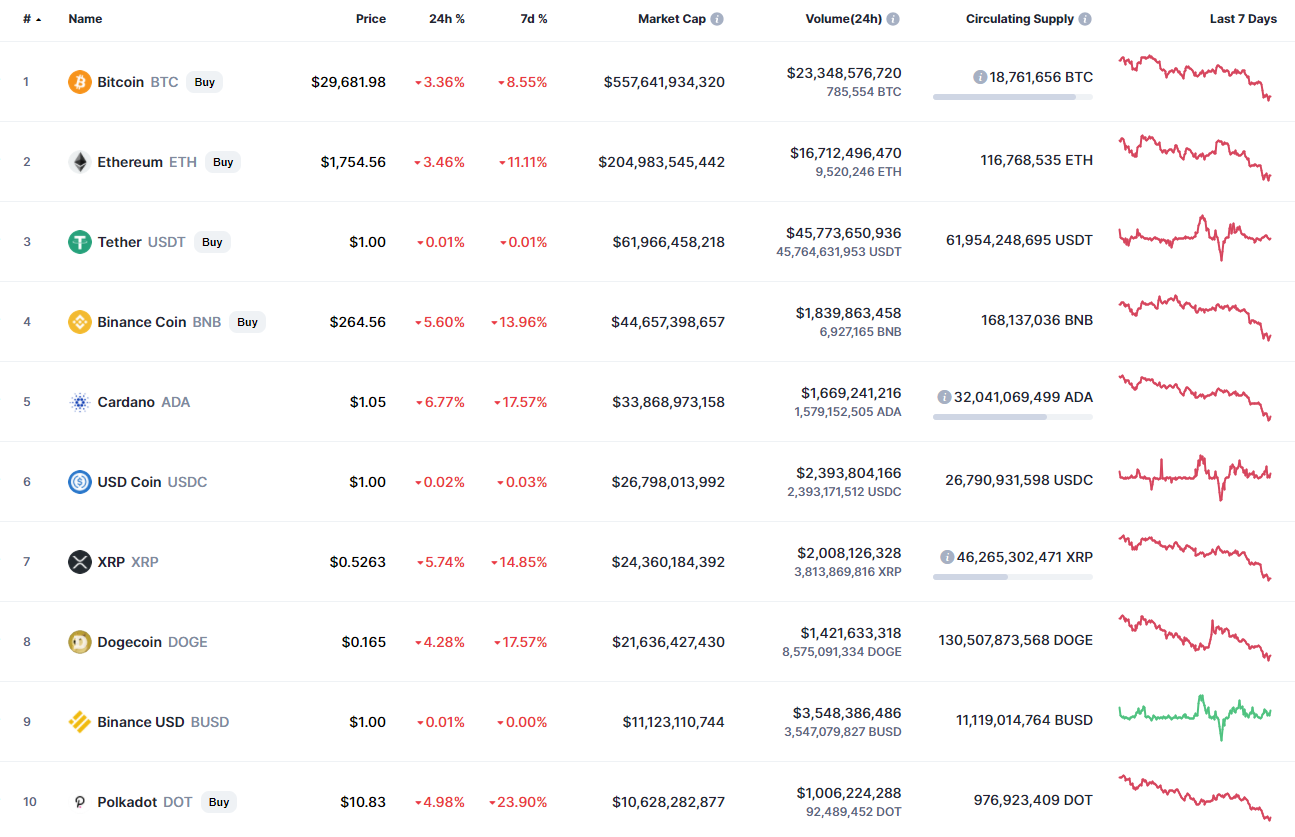The width and height of the screenshot is (1295, 837).
Task: Sort by Name column header
Action: tap(85, 19)
